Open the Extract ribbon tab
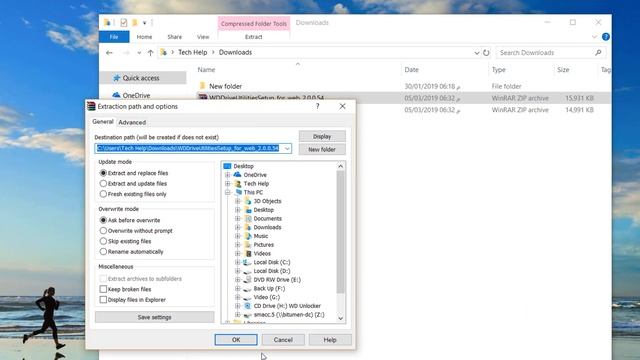640x360 pixels. point(253,37)
